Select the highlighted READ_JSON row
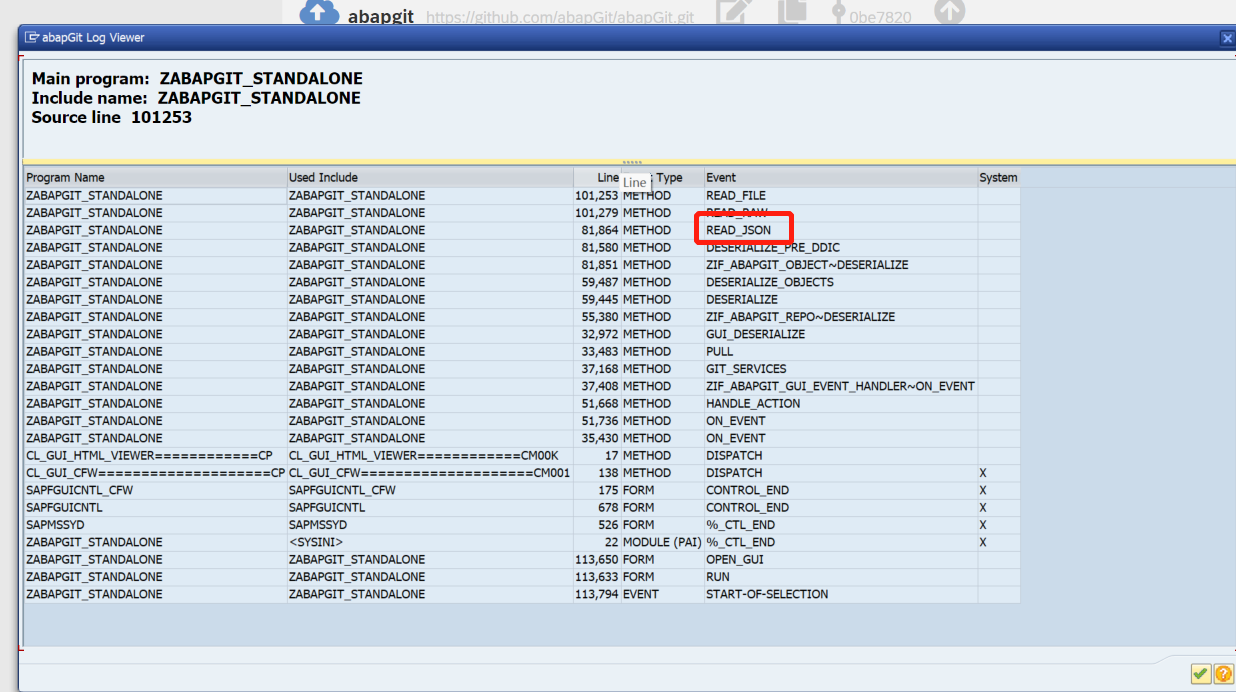Image resolution: width=1236 pixels, height=692 pixels. 744,229
